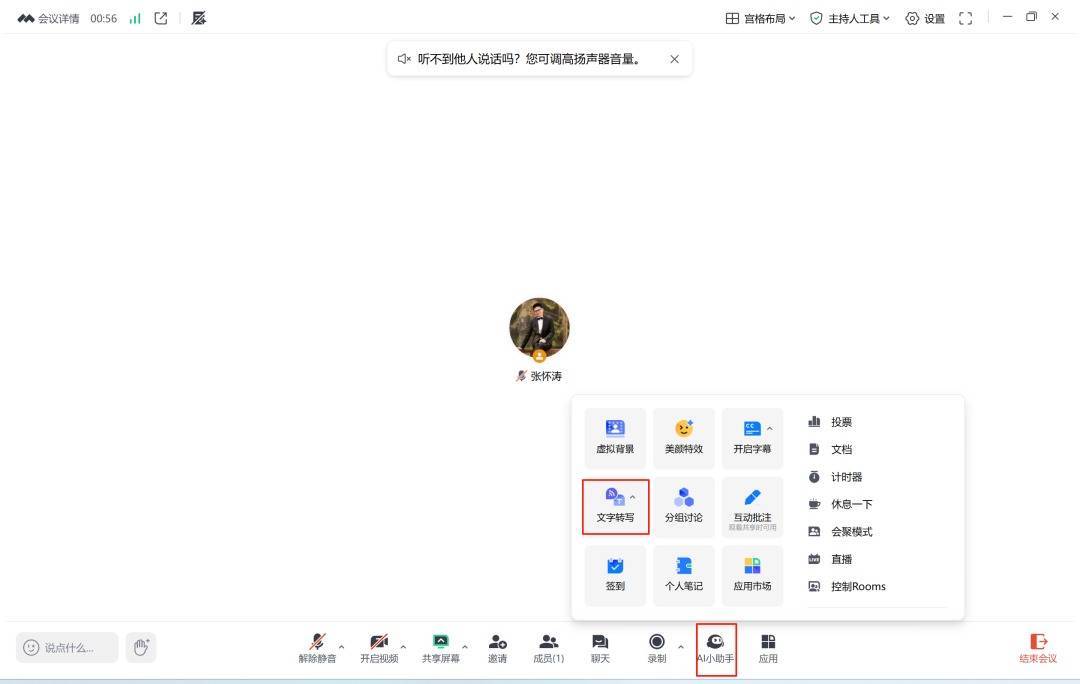
Task: Toggle the 应用 apps panel
Action: pos(768,648)
